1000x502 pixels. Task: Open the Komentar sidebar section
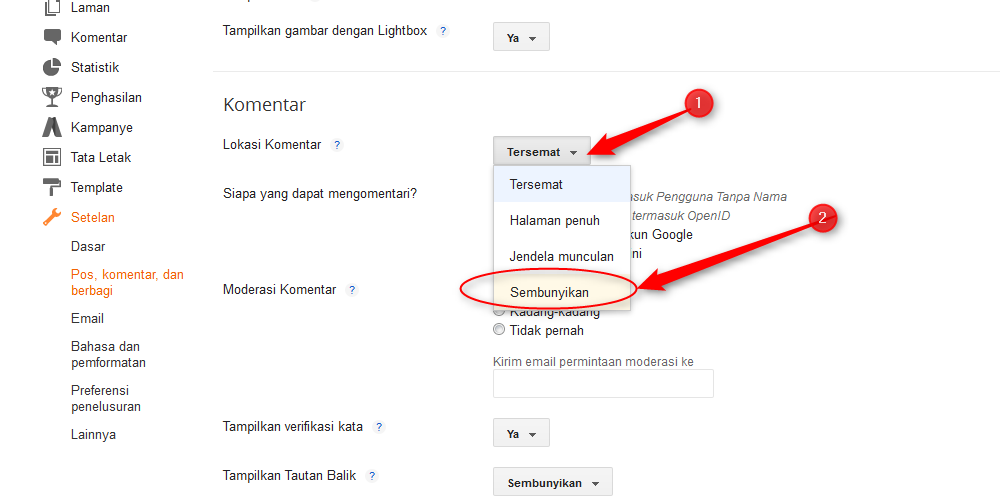pyautogui.click(x=99, y=37)
